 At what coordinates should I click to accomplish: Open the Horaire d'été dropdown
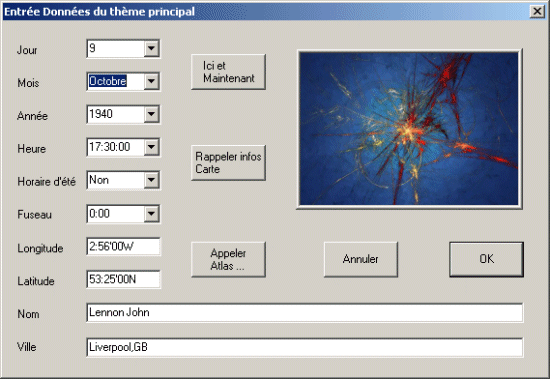(151, 180)
